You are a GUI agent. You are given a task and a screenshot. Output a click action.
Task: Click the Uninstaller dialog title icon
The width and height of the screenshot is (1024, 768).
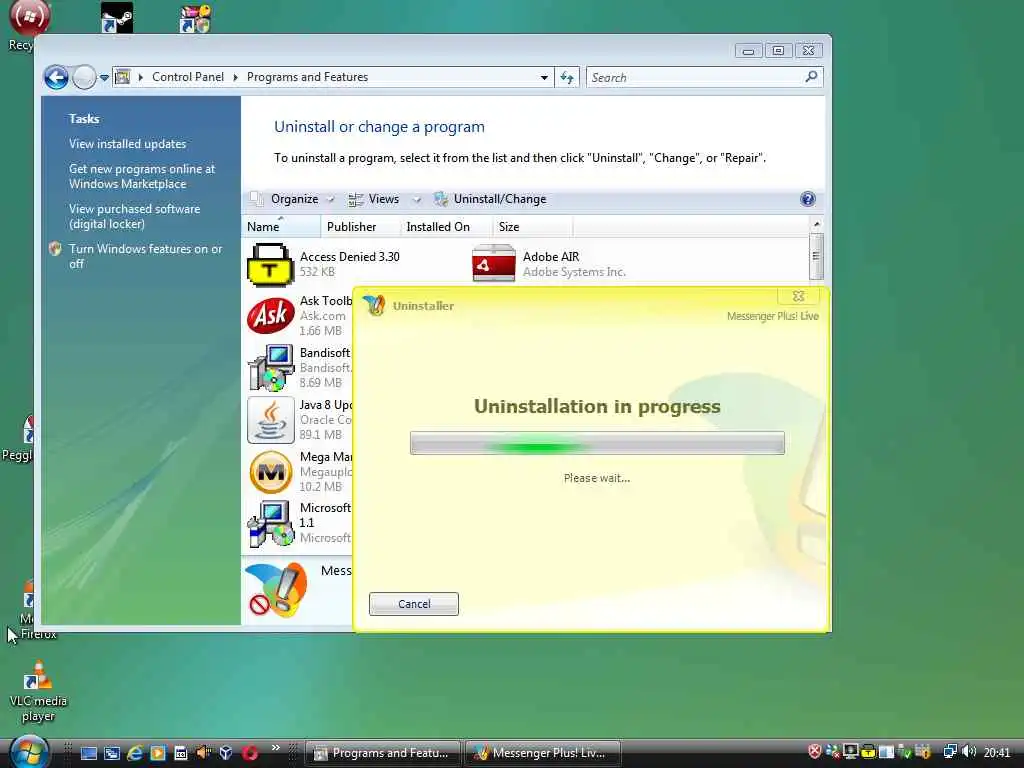374,305
